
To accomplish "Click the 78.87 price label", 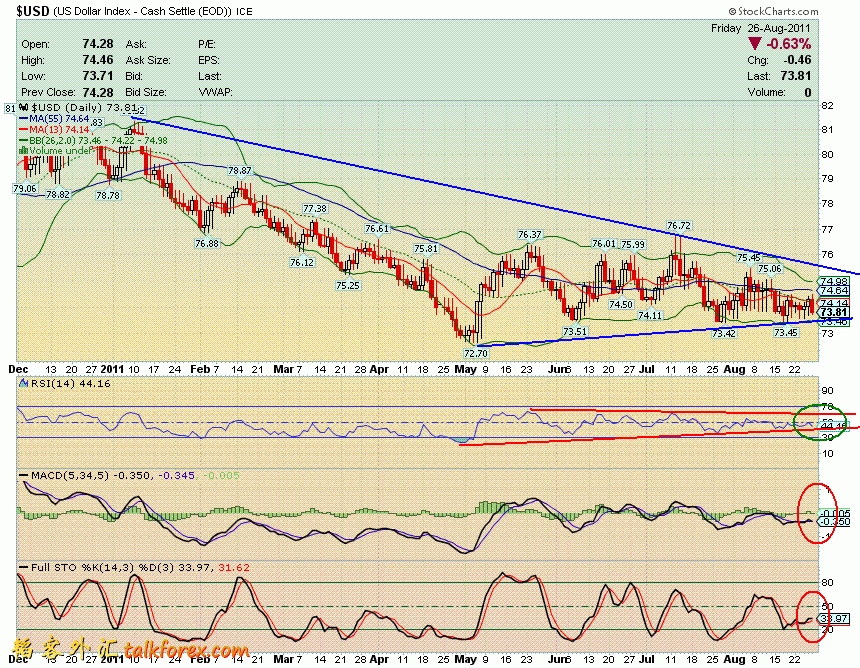I will point(240,171).
